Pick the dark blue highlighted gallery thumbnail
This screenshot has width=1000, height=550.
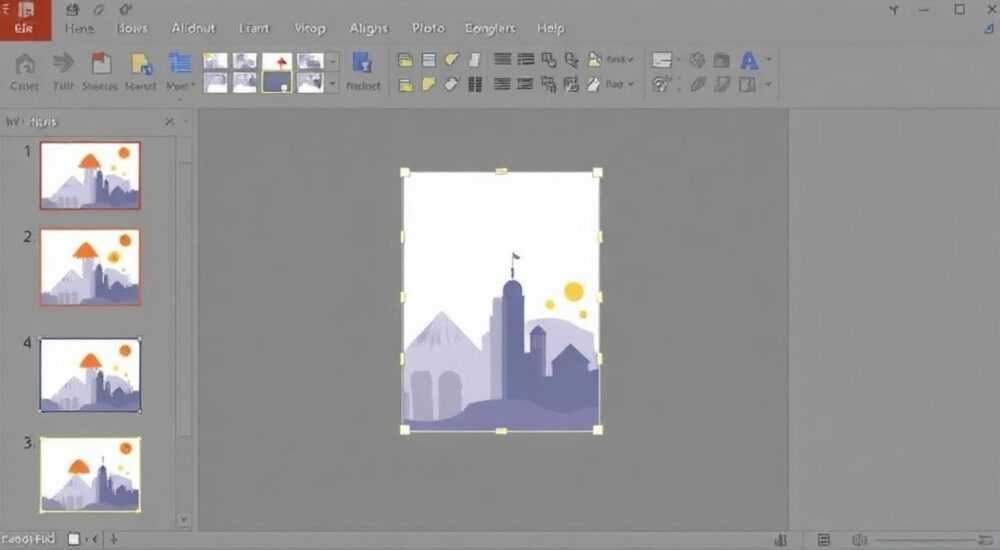click(277, 82)
